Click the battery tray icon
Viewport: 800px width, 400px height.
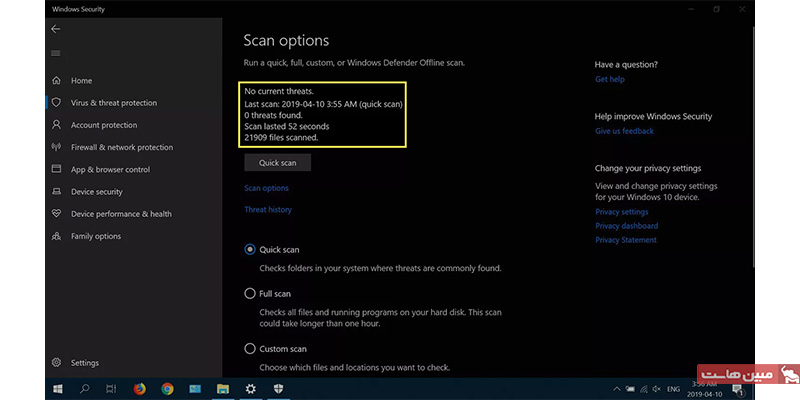(630, 389)
